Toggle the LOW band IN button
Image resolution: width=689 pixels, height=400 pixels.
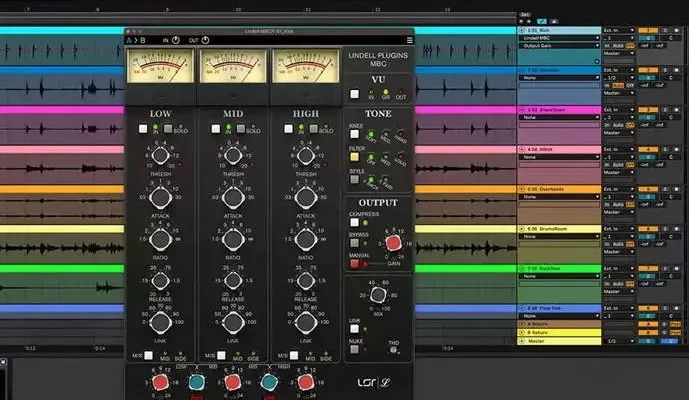coord(143,129)
